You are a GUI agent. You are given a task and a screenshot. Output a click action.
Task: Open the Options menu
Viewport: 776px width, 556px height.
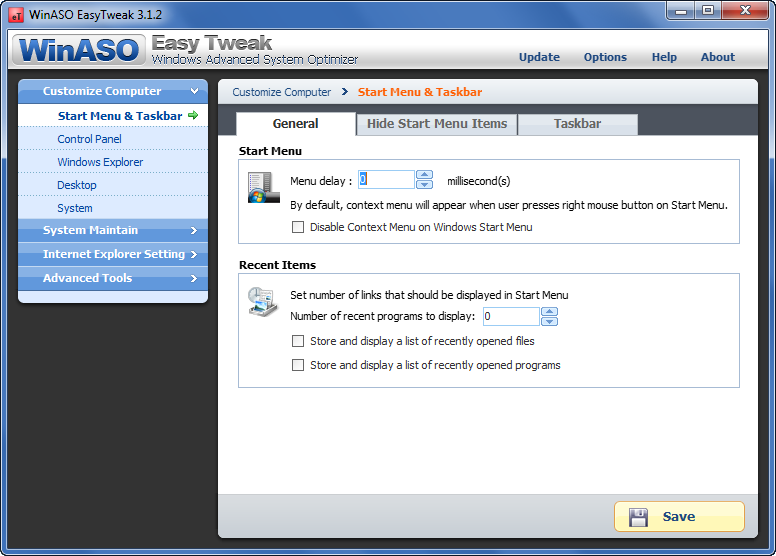(x=605, y=57)
